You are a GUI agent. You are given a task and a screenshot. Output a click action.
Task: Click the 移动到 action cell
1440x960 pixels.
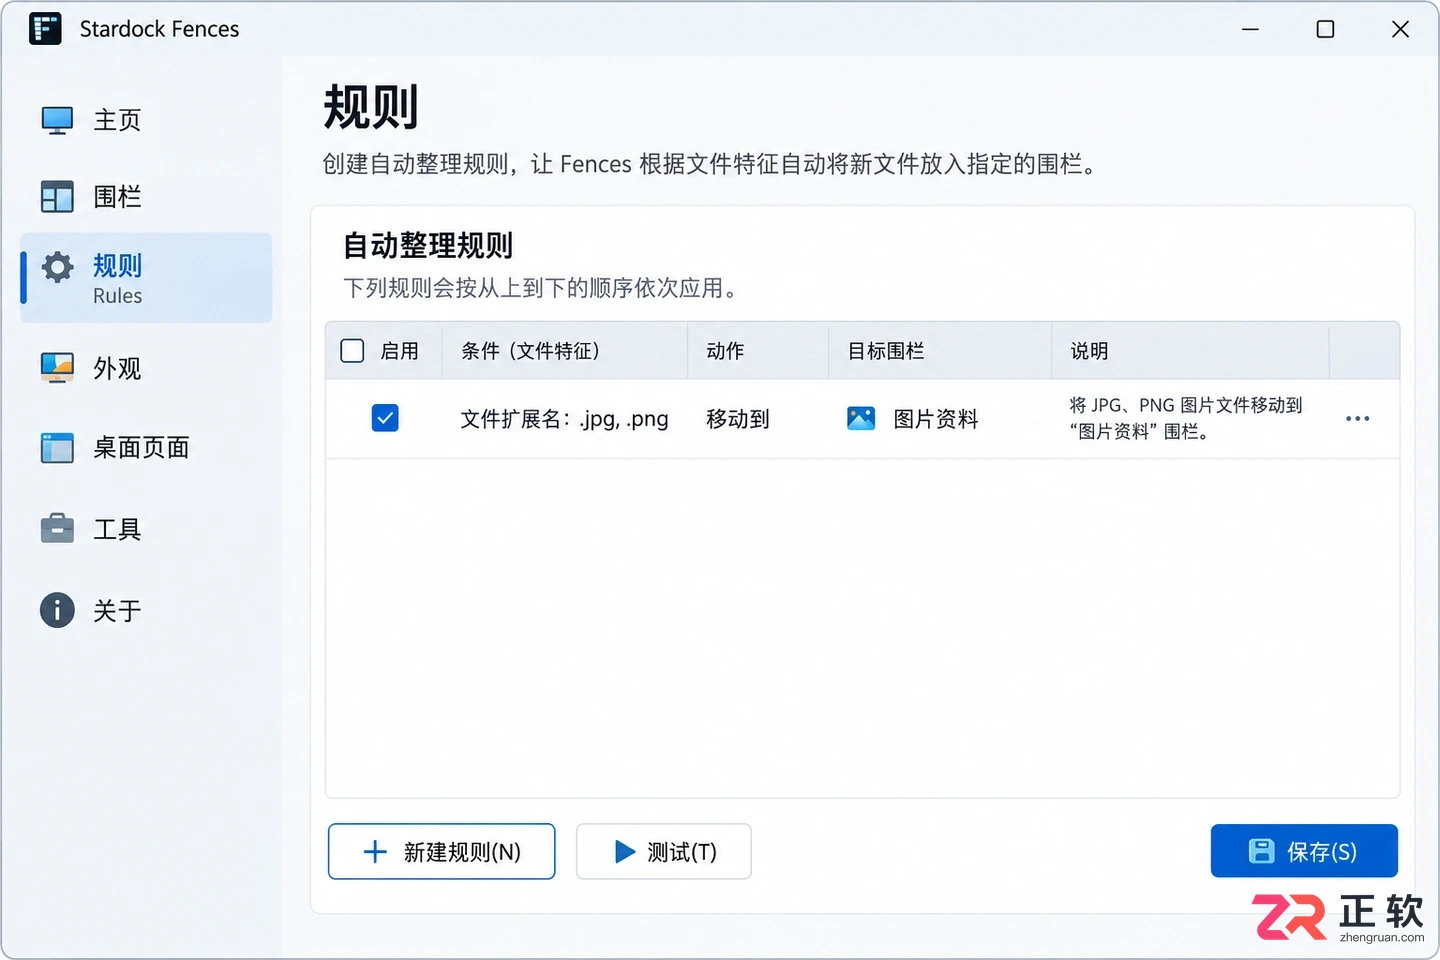738,419
